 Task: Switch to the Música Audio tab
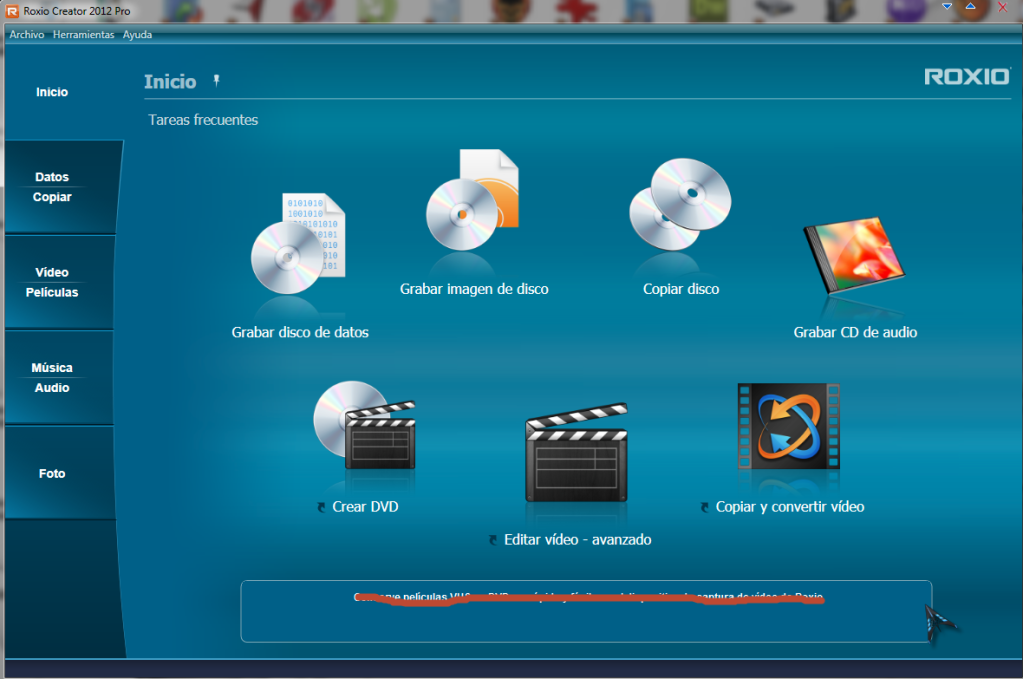coord(59,378)
